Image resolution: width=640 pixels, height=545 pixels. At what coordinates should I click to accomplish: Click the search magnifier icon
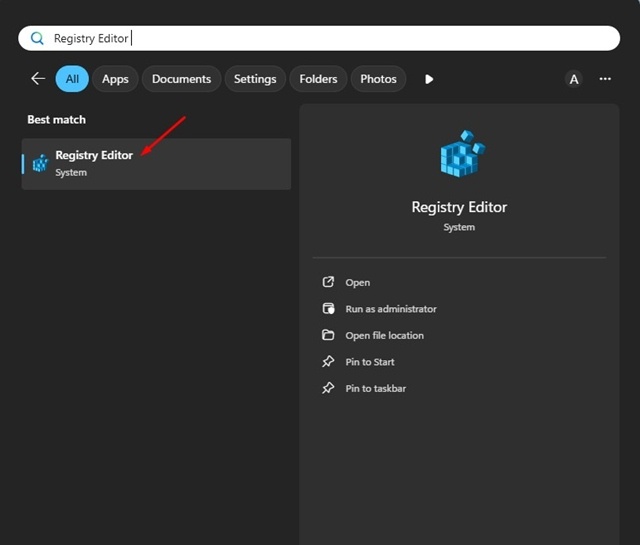(x=37, y=38)
